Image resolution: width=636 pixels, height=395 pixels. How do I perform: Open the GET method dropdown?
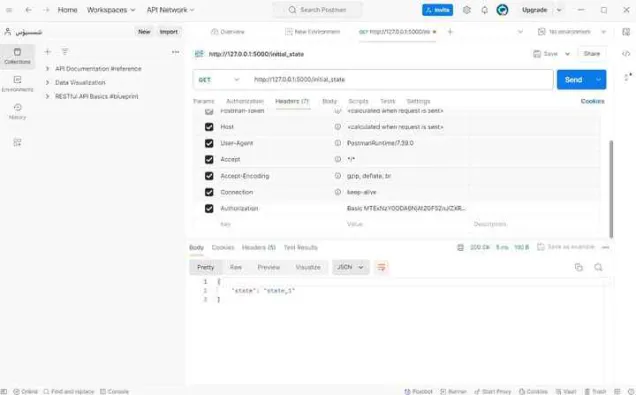(219, 79)
